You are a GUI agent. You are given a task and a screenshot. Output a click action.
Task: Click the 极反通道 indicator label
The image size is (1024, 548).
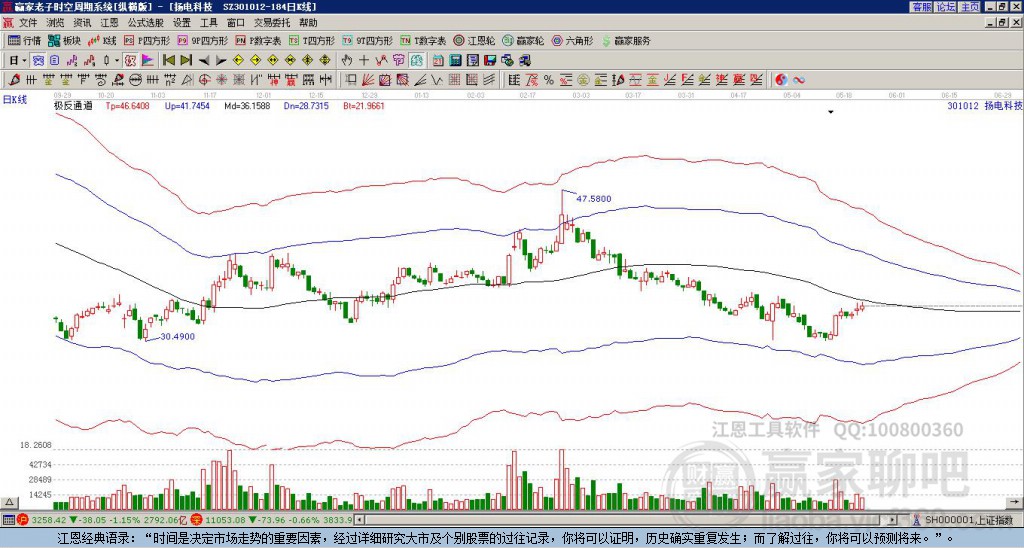(73, 105)
